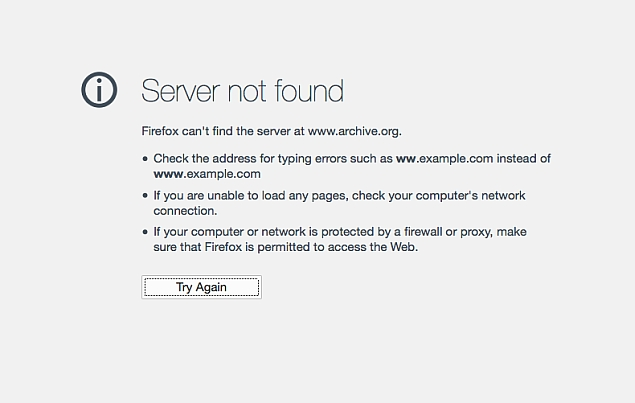This screenshot has width=635, height=403.
Task: Click the bullet dot before the firewall tip
Action: (145, 232)
